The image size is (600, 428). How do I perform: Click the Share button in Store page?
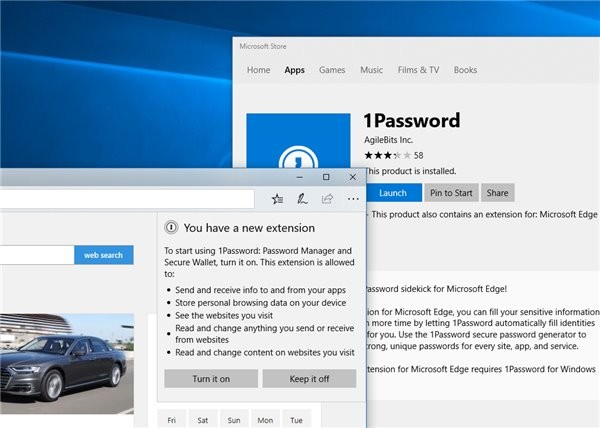click(497, 193)
